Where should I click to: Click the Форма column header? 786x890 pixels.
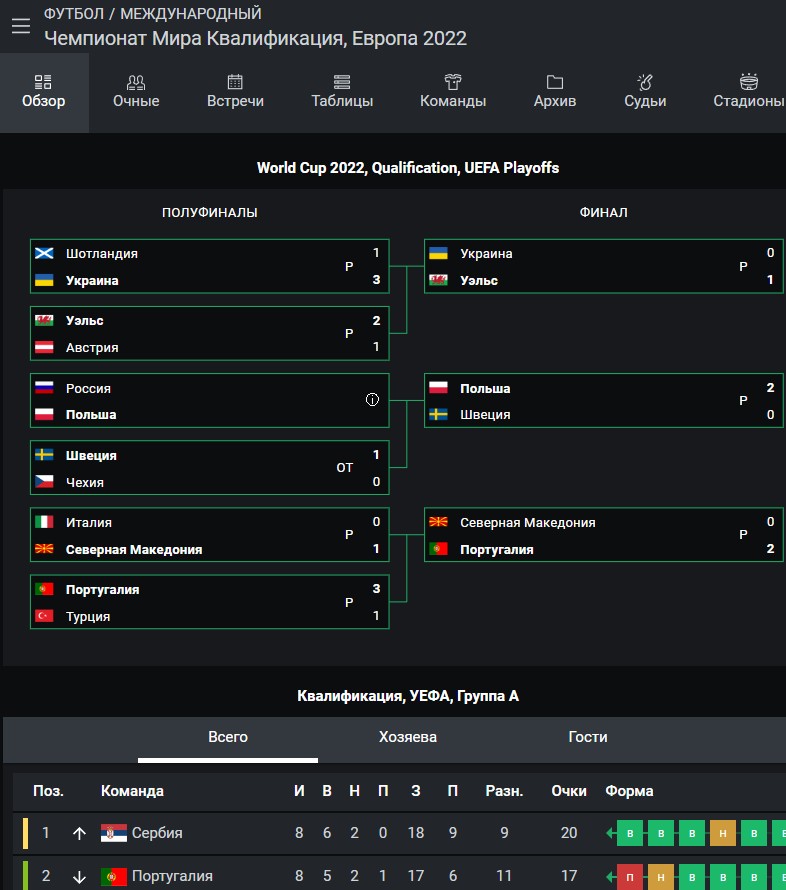pyautogui.click(x=629, y=791)
